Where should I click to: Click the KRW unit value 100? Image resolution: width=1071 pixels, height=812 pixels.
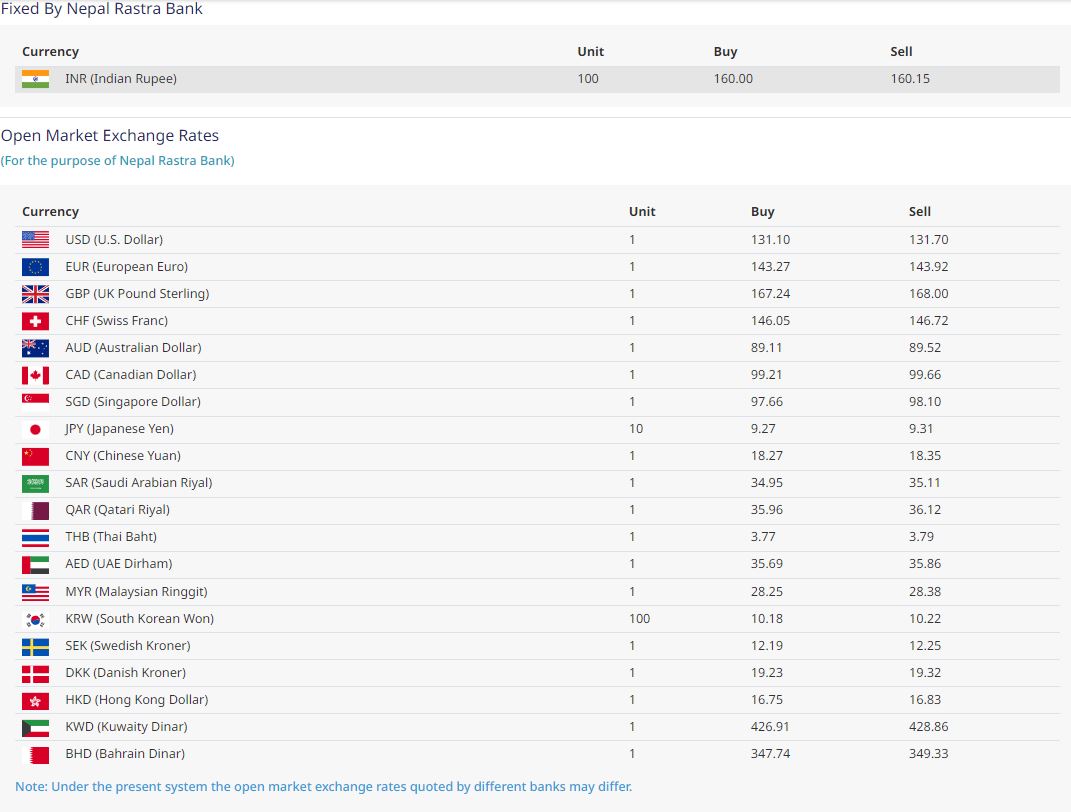point(639,619)
